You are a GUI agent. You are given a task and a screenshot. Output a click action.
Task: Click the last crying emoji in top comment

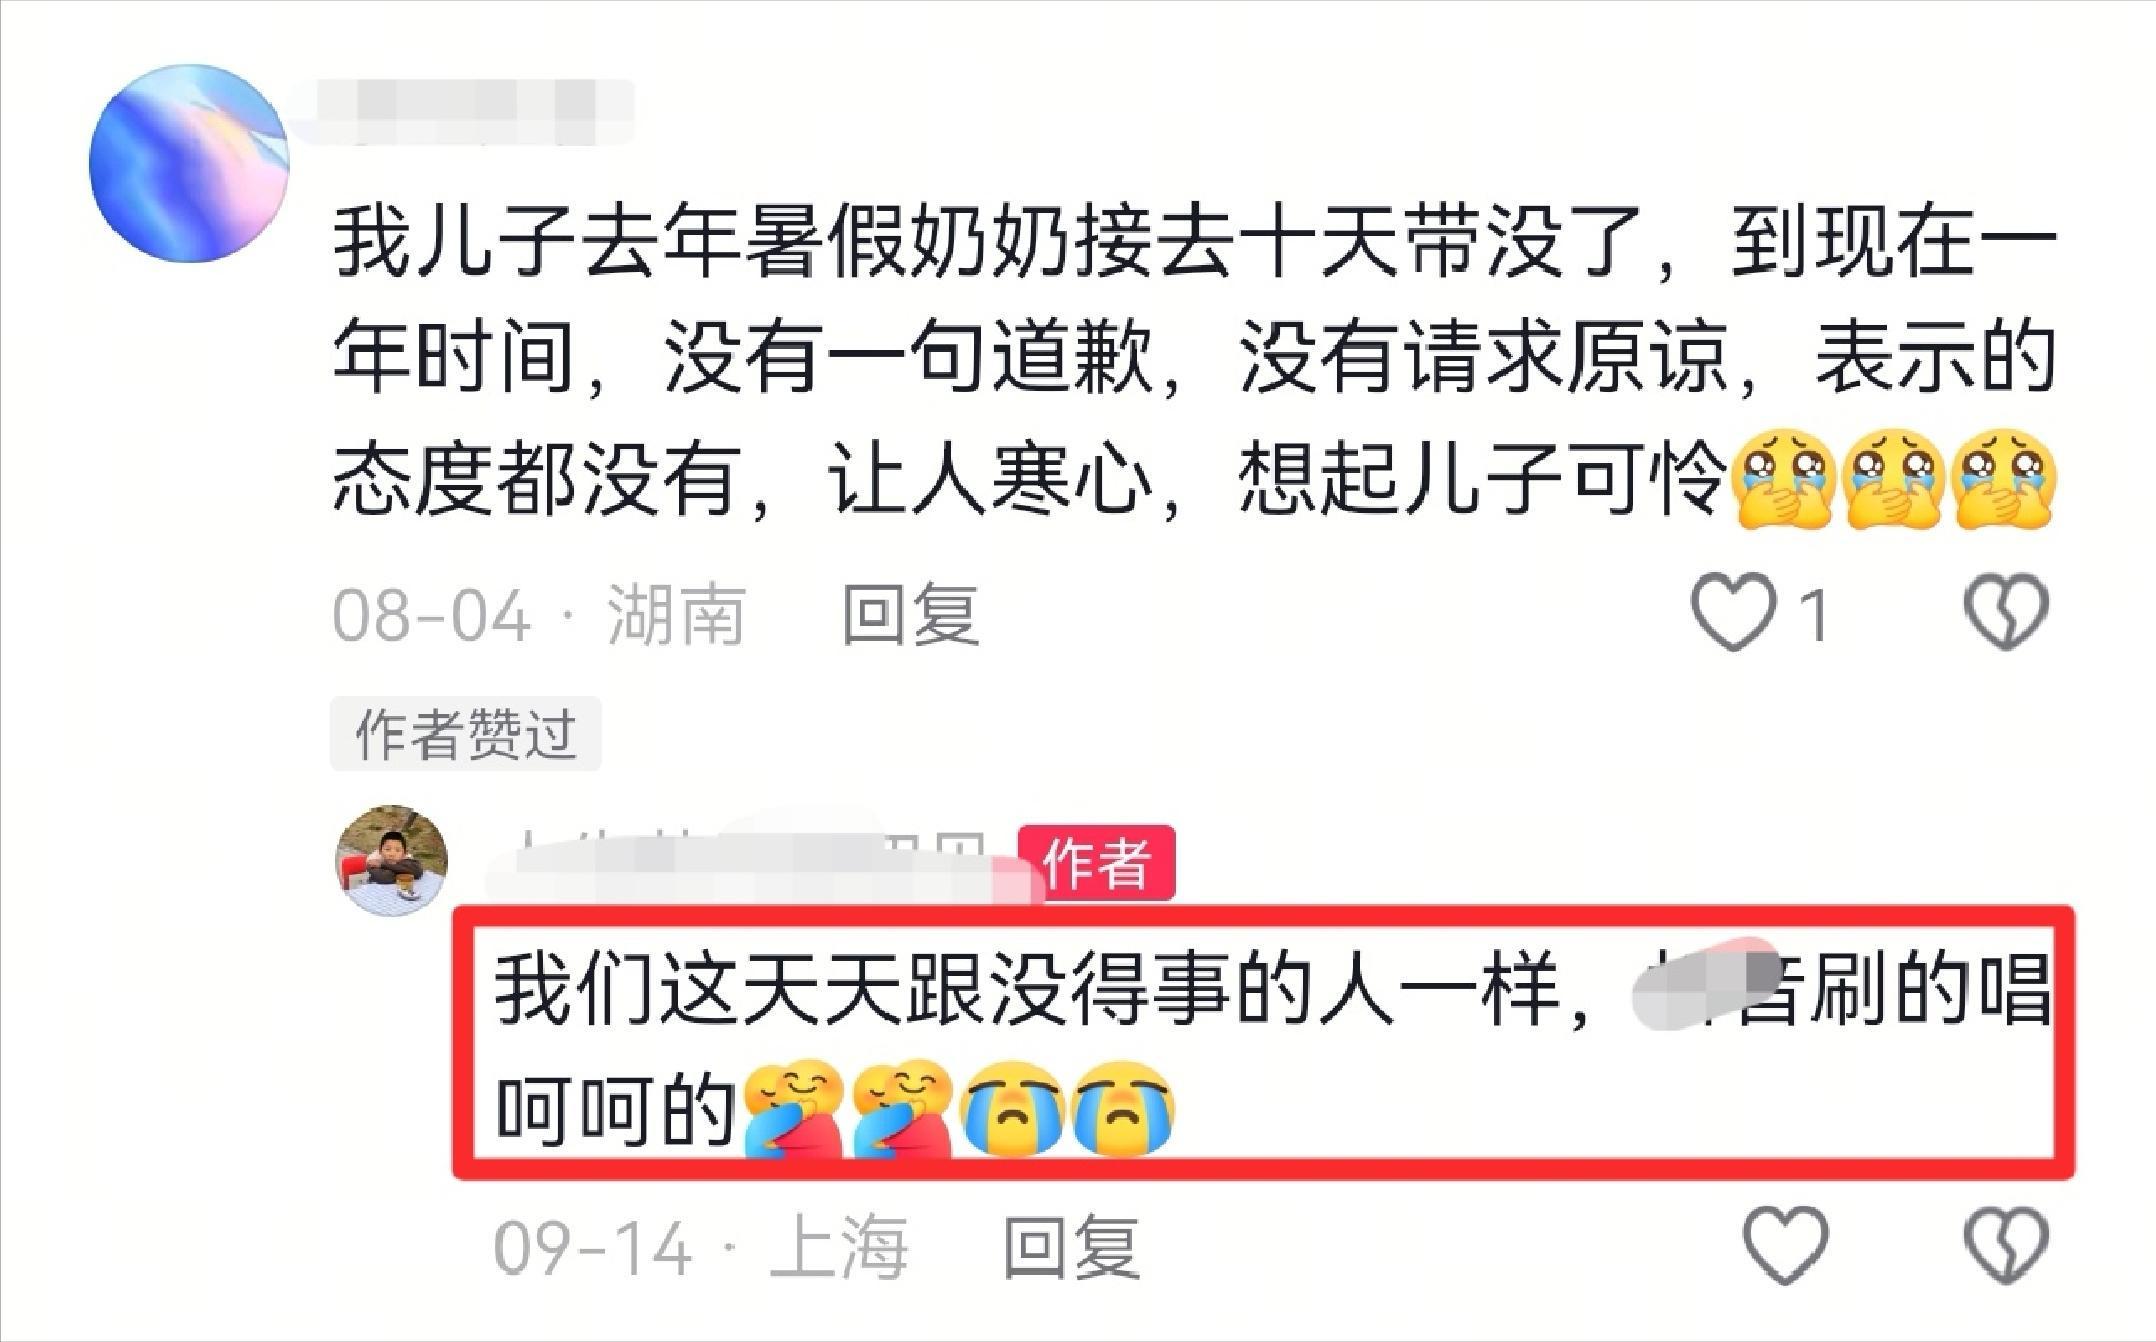click(x=2004, y=478)
